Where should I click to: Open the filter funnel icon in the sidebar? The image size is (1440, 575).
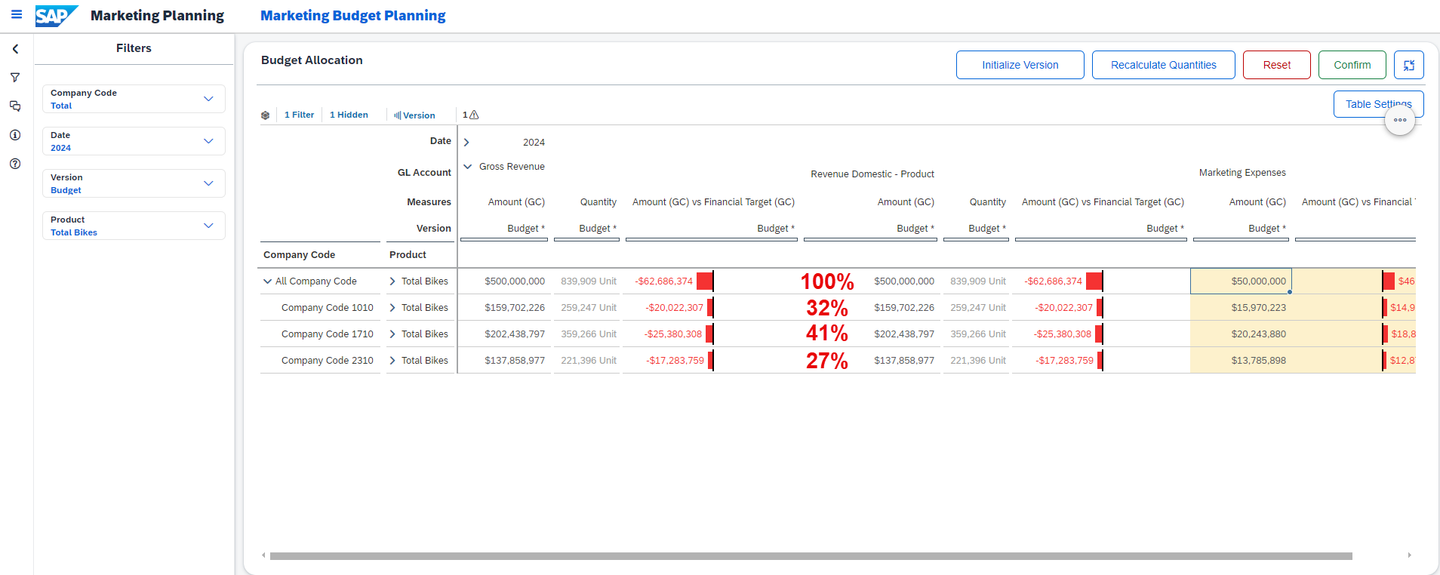pyautogui.click(x=15, y=77)
